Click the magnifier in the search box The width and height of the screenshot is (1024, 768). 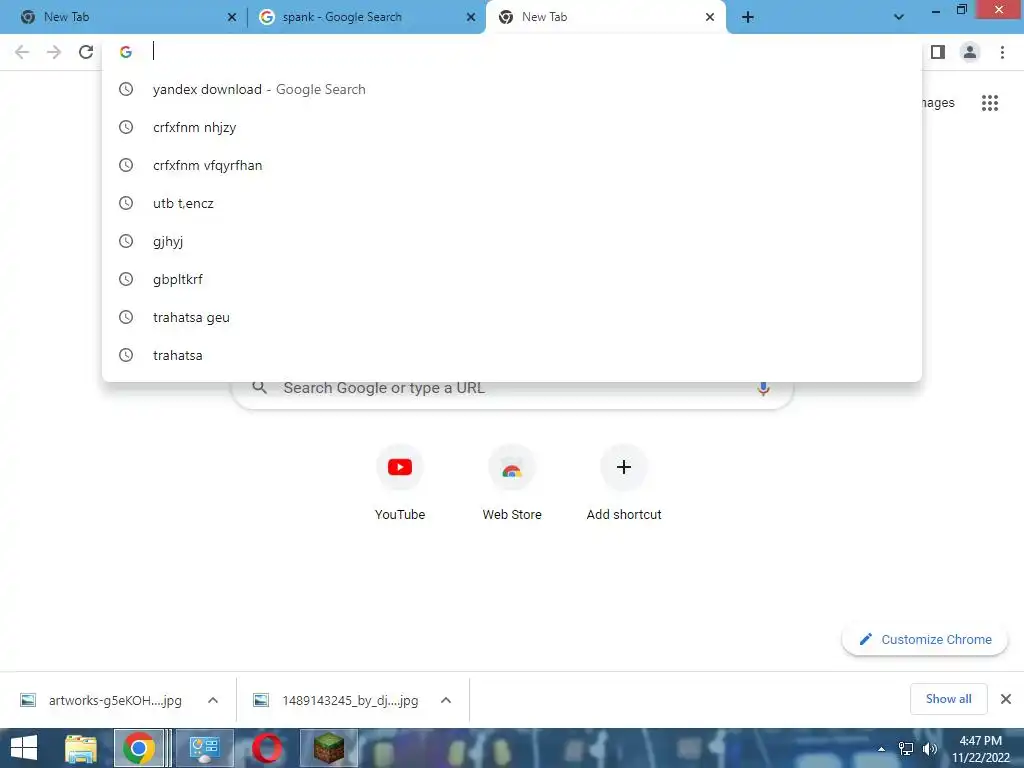click(x=259, y=388)
